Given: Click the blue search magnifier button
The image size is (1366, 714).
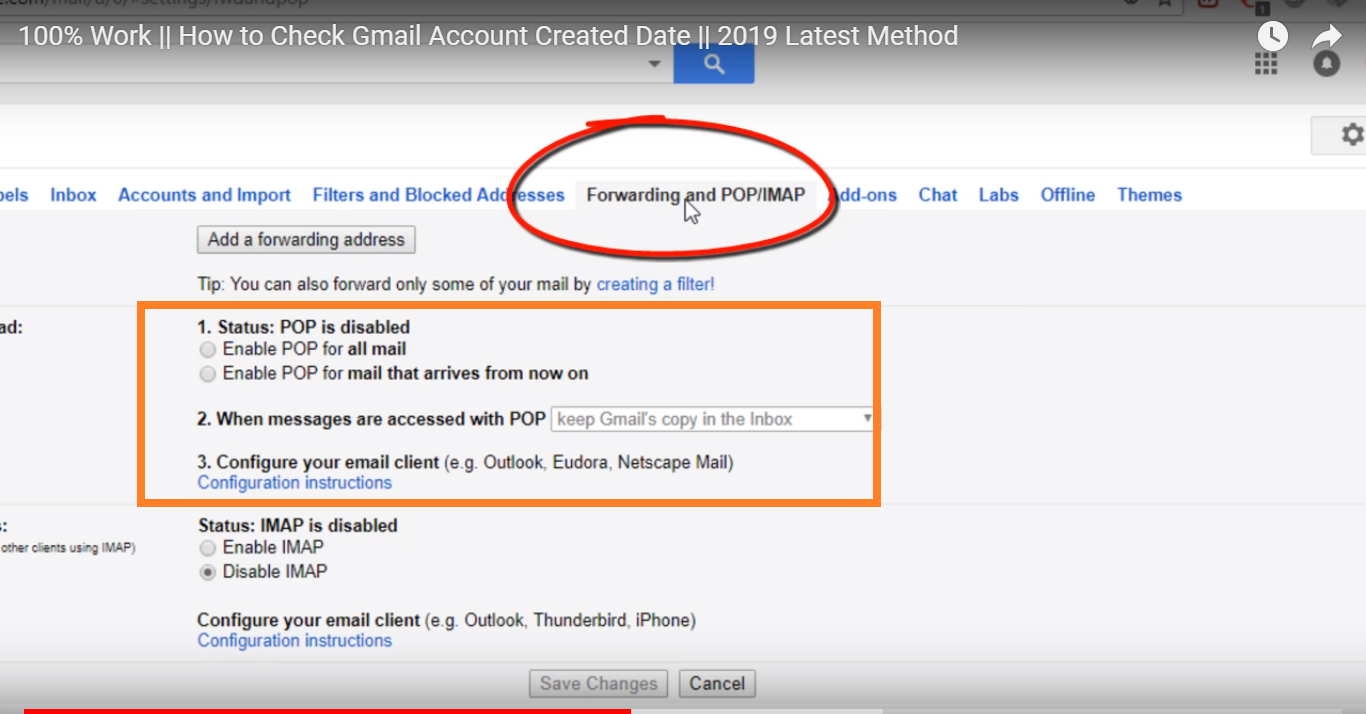Looking at the screenshot, I should click(713, 64).
